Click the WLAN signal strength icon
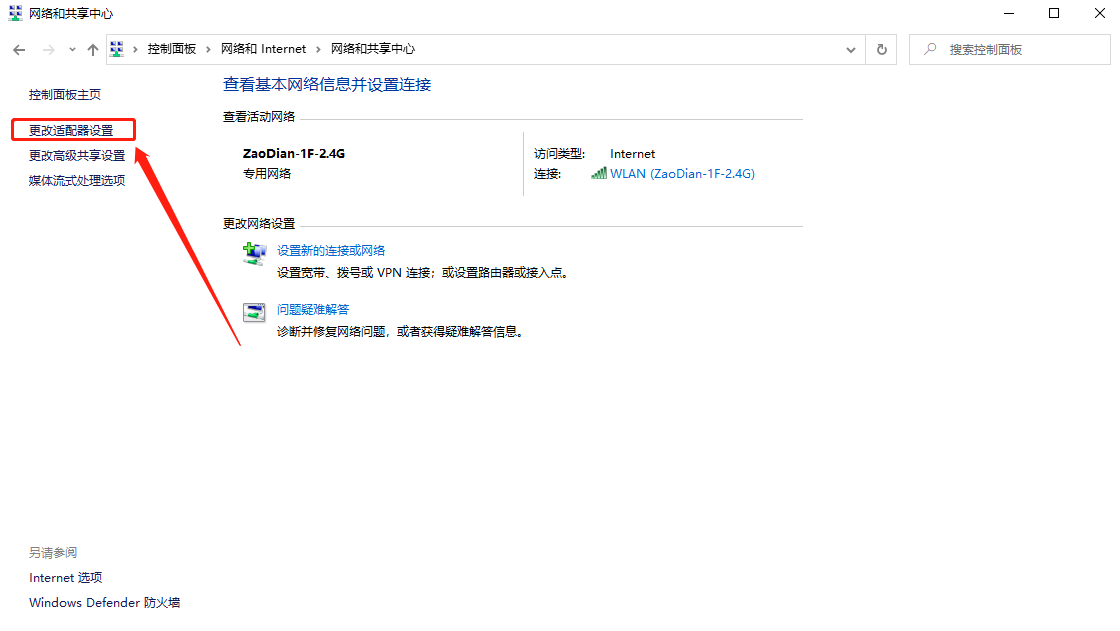The height and width of the screenshot is (631, 1120). [x=599, y=173]
